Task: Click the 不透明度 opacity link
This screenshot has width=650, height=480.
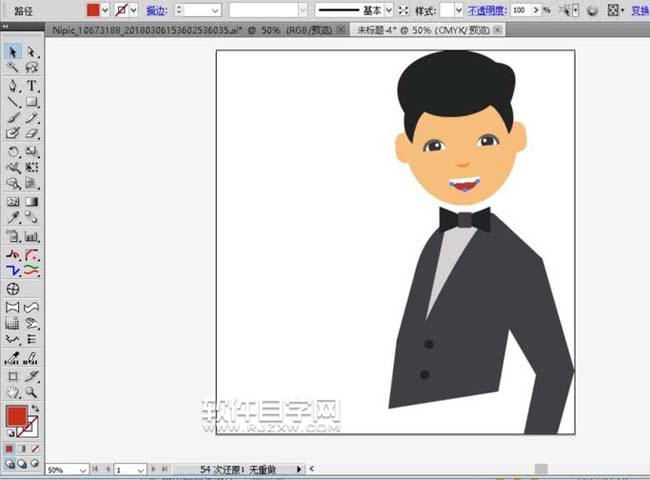Action: 487,9
